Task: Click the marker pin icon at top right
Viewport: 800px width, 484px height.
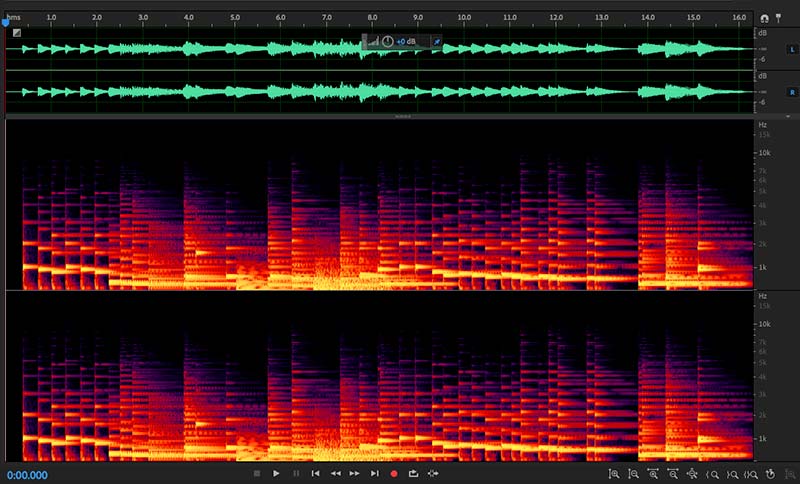Action: click(x=779, y=18)
